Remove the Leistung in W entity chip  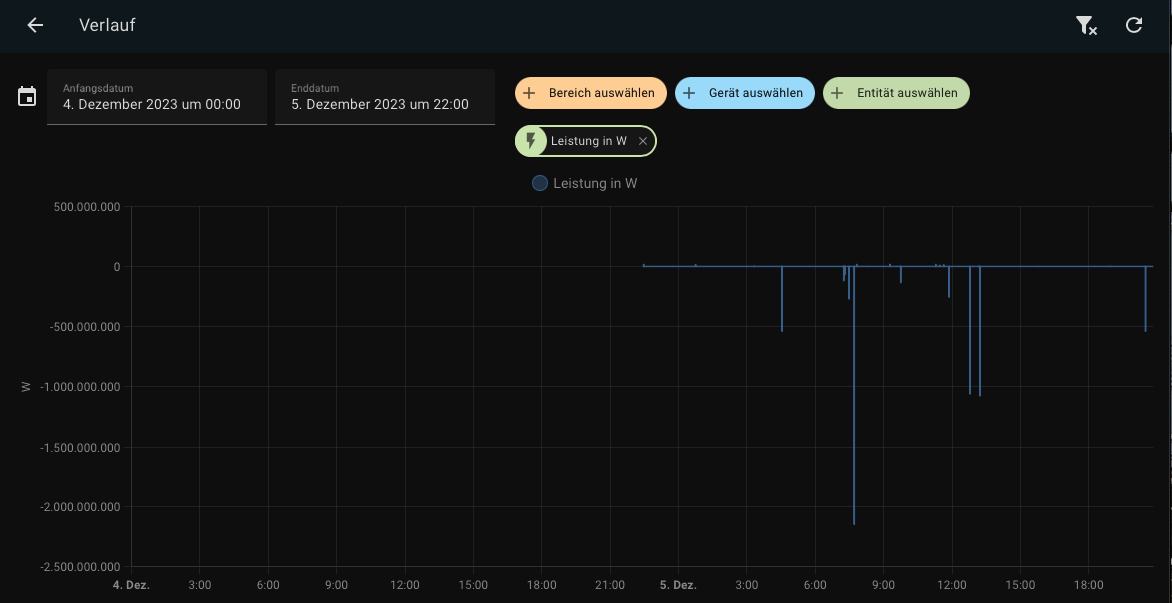pyautogui.click(x=643, y=142)
